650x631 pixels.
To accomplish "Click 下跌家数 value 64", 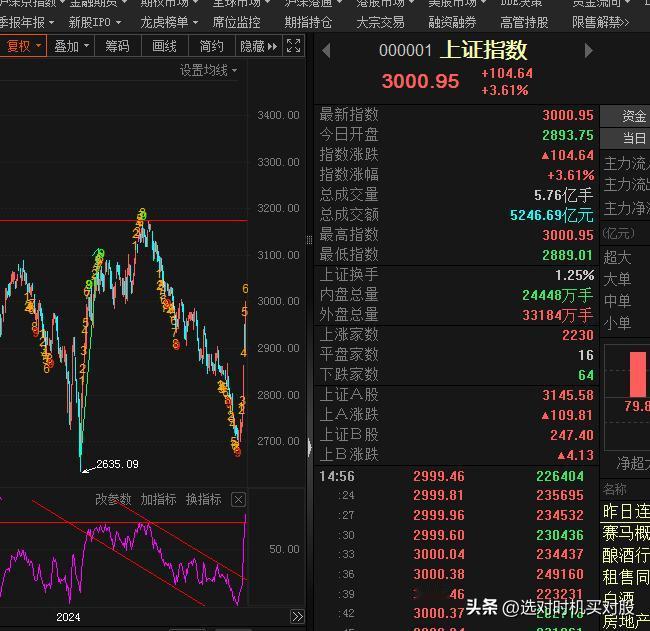I will pos(586,375).
